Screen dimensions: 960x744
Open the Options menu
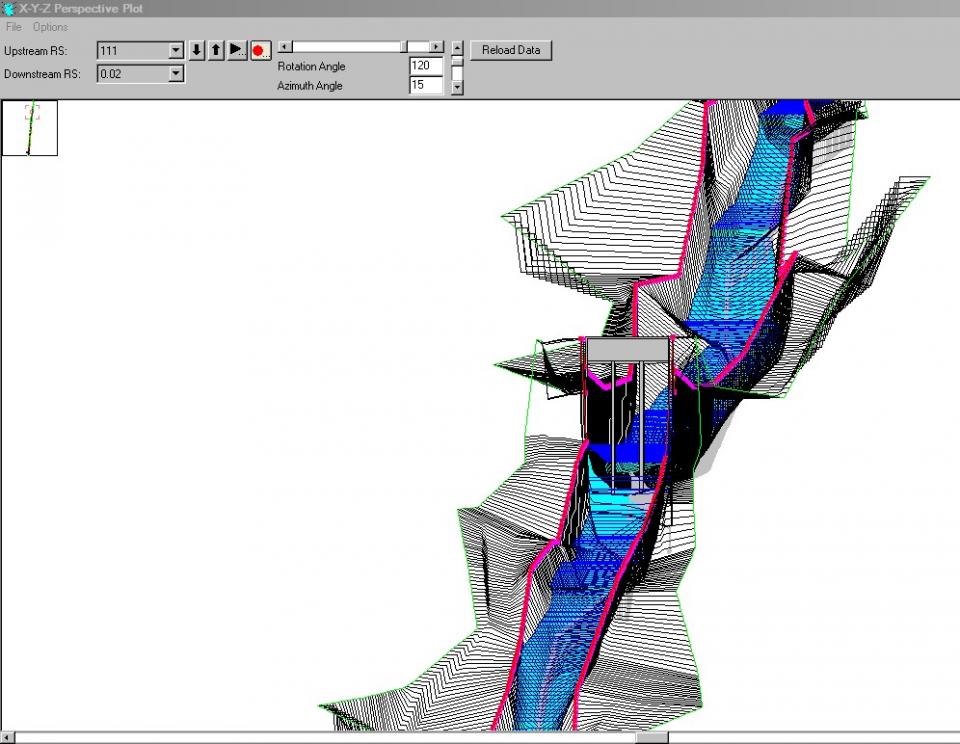[50, 27]
